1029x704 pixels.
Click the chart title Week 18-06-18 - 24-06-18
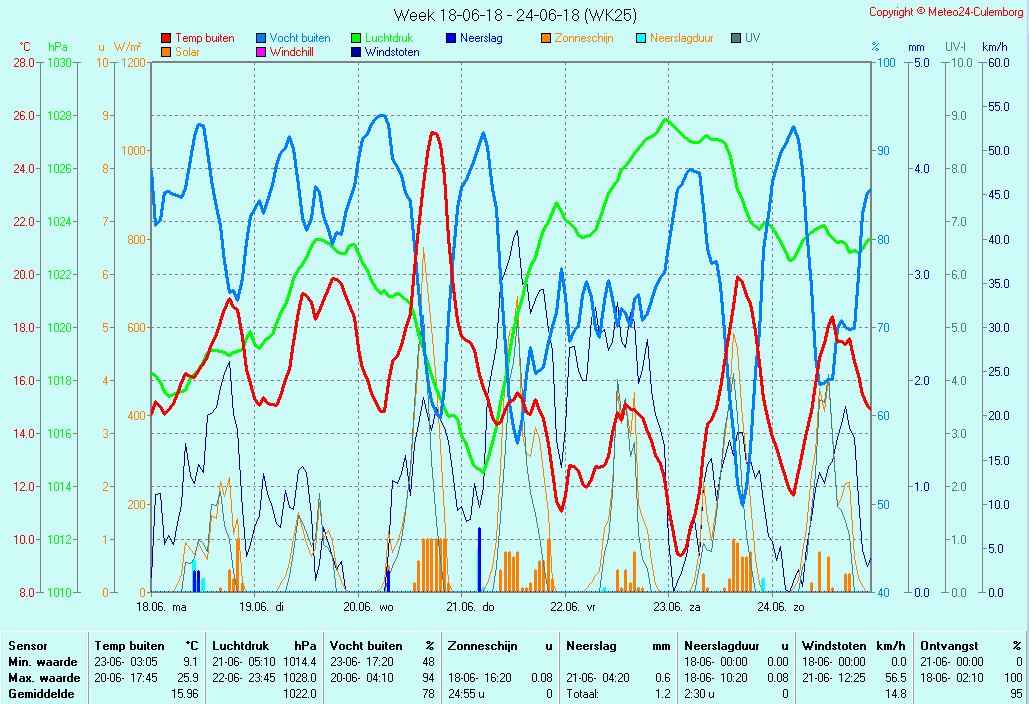514,14
